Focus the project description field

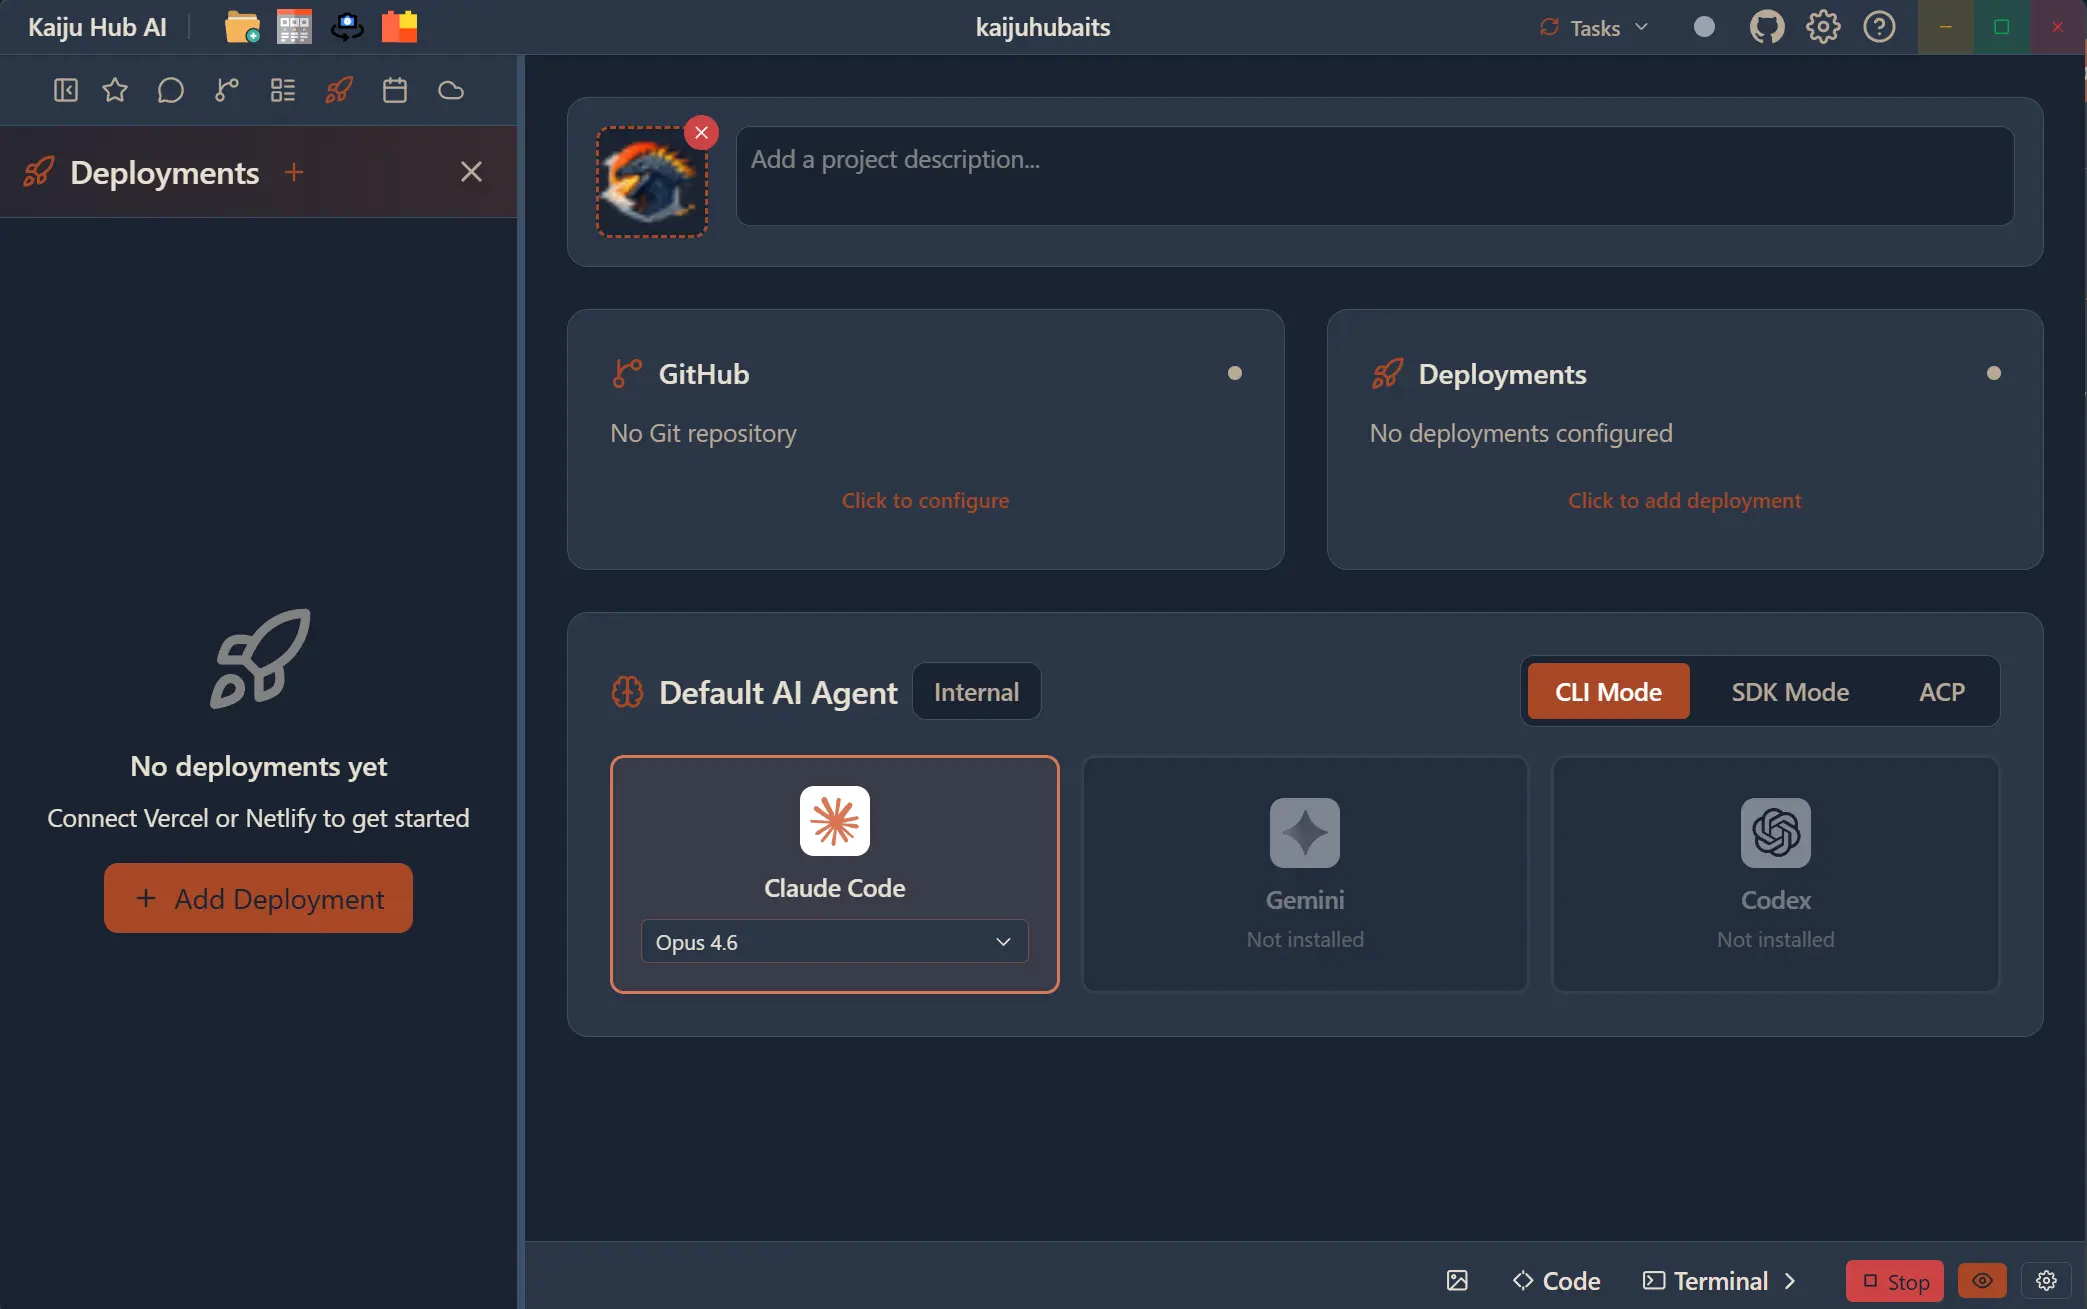(x=1375, y=176)
